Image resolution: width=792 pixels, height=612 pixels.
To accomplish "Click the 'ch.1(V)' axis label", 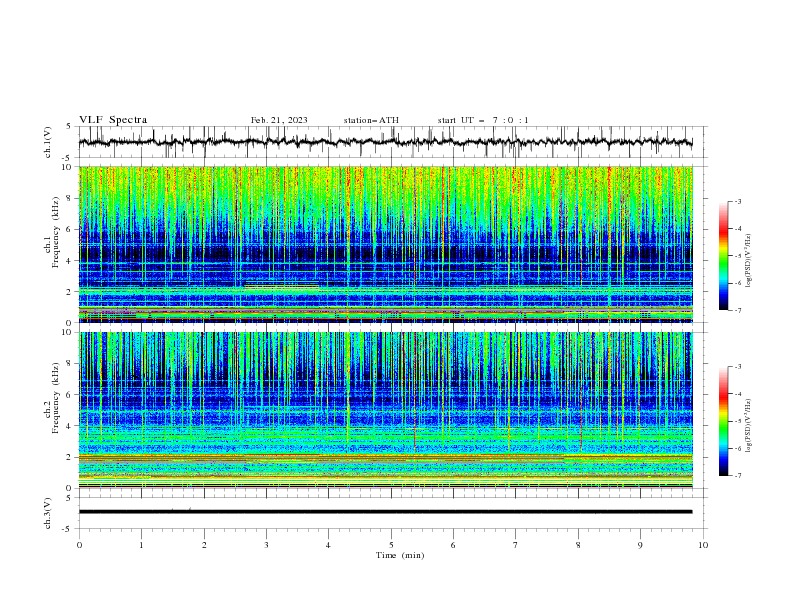I will (x=48, y=142).
